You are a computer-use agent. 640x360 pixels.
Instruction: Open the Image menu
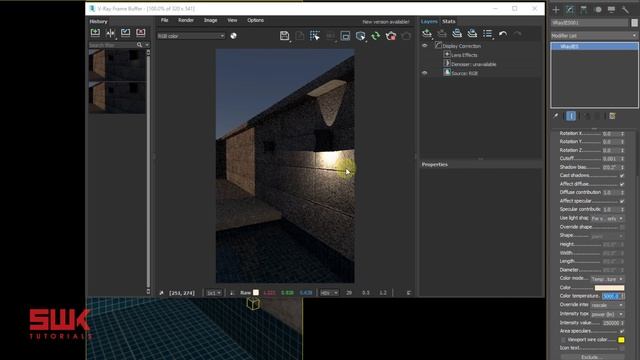pos(211,20)
